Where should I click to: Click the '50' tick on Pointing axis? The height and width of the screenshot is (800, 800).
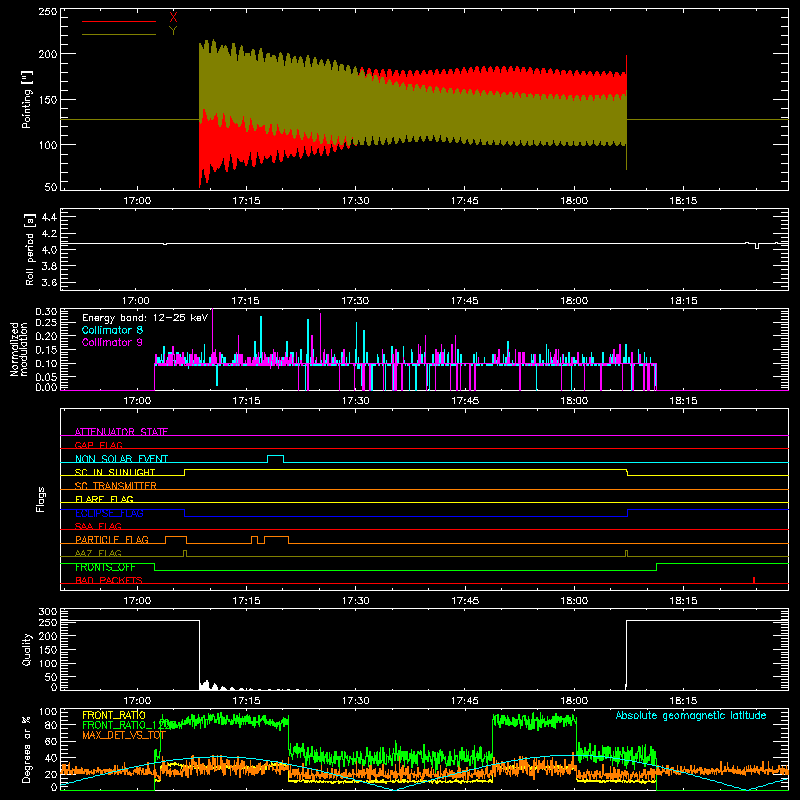click(51, 187)
